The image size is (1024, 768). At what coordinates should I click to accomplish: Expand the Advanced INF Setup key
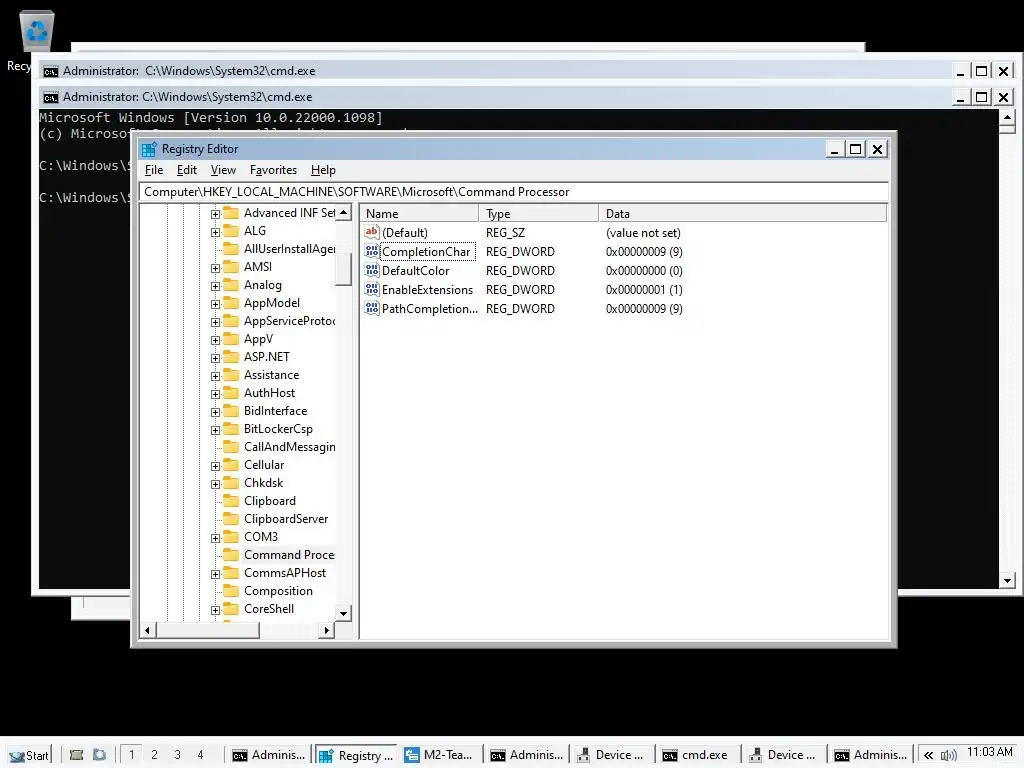pos(216,214)
